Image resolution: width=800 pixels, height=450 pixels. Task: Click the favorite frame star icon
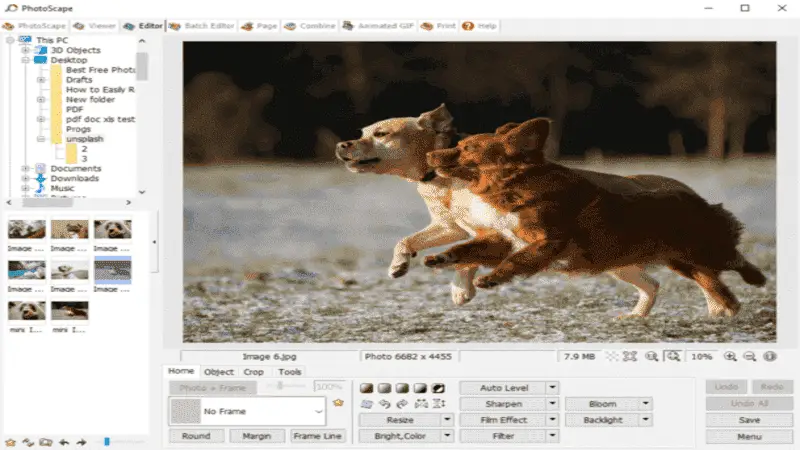tap(338, 403)
